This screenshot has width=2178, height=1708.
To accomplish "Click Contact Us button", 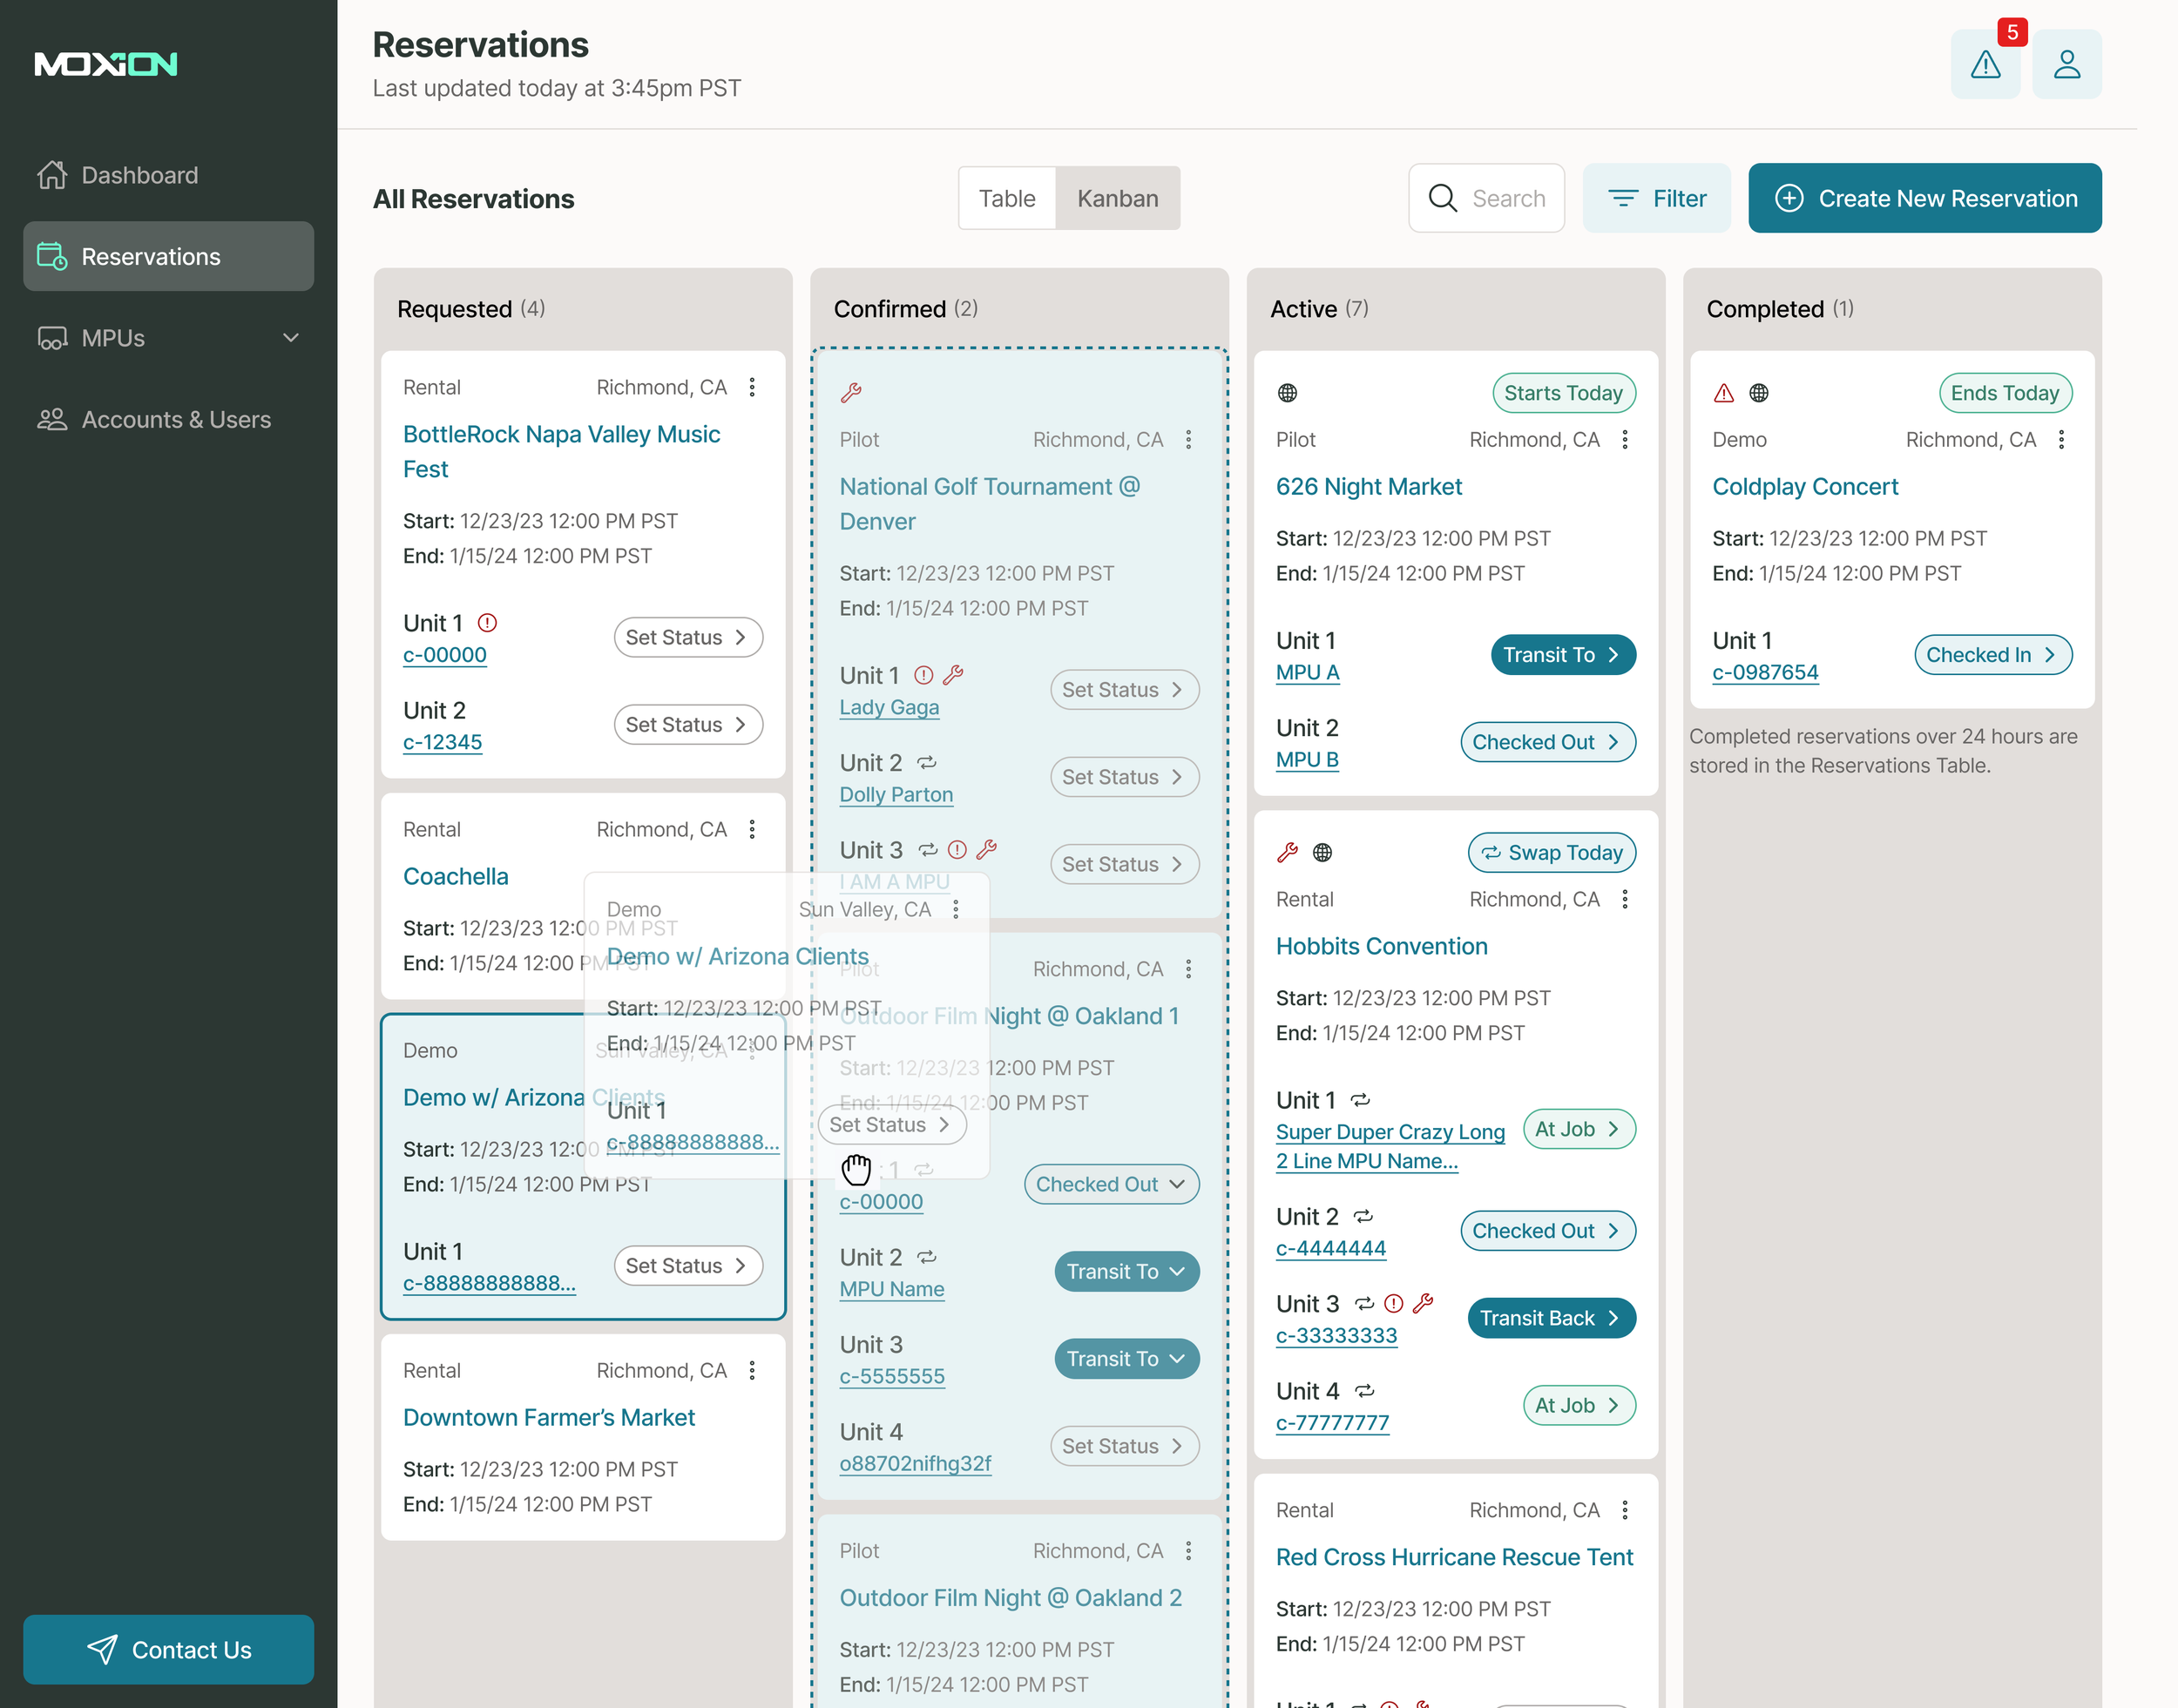I will pyautogui.click(x=168, y=1650).
